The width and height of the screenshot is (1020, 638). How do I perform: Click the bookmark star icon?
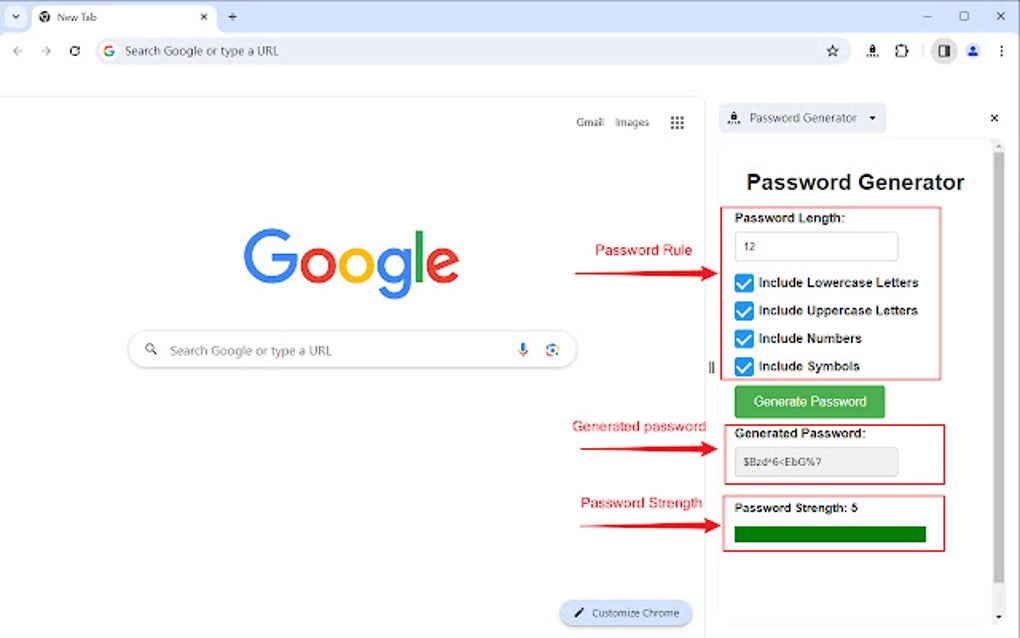pos(833,50)
